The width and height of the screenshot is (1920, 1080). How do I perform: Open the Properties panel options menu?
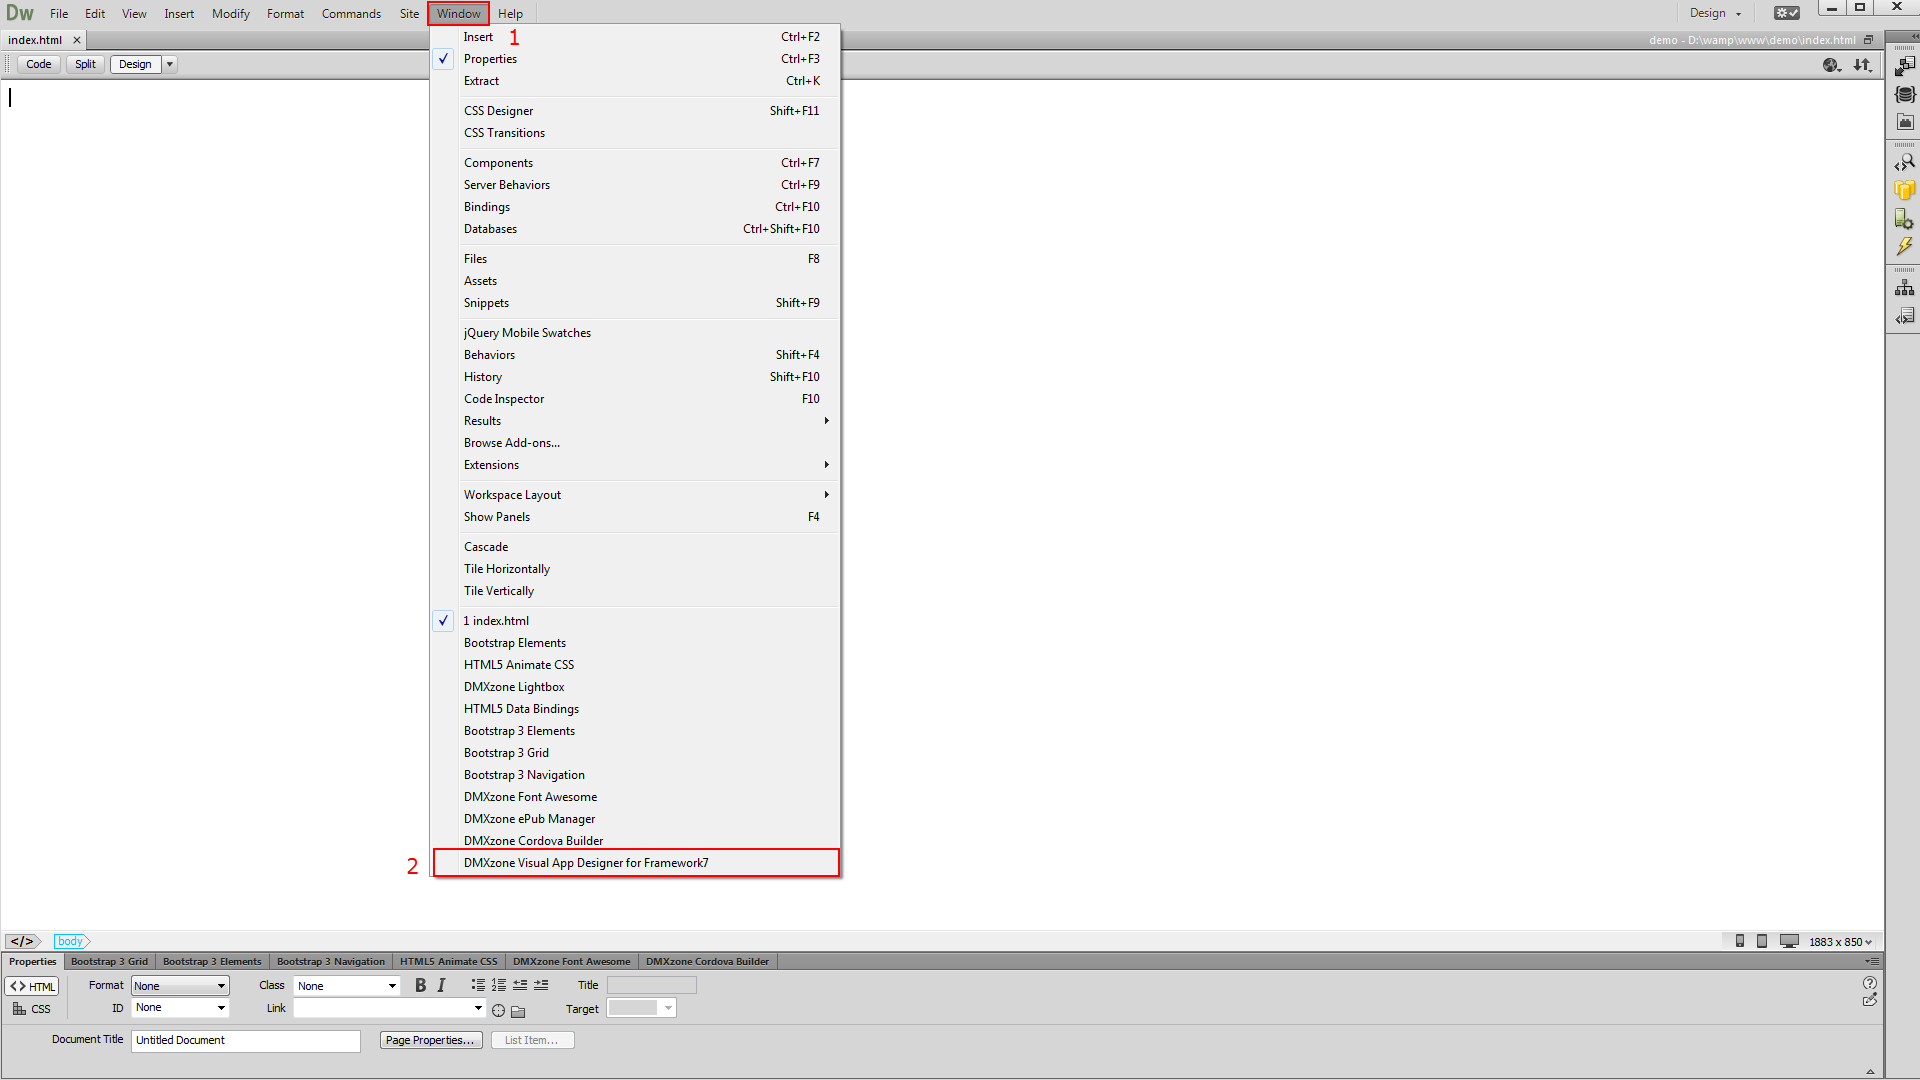1872,961
